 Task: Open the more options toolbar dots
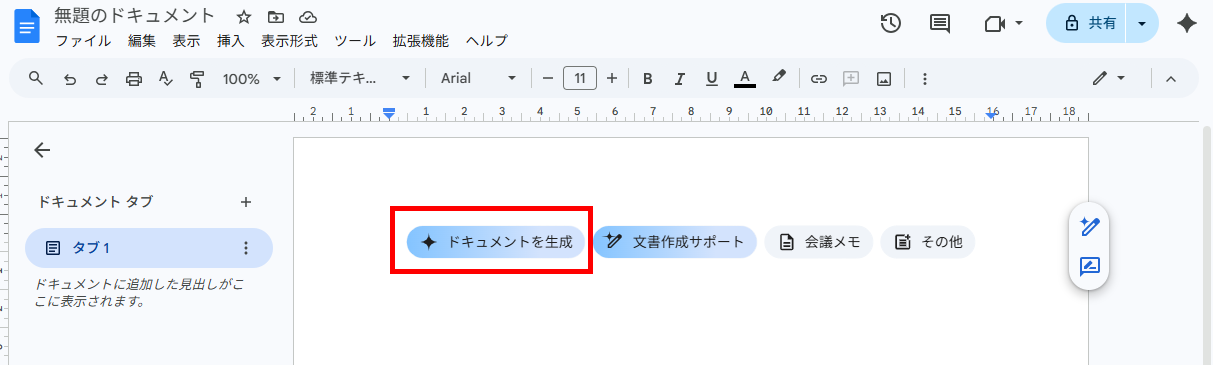925,78
